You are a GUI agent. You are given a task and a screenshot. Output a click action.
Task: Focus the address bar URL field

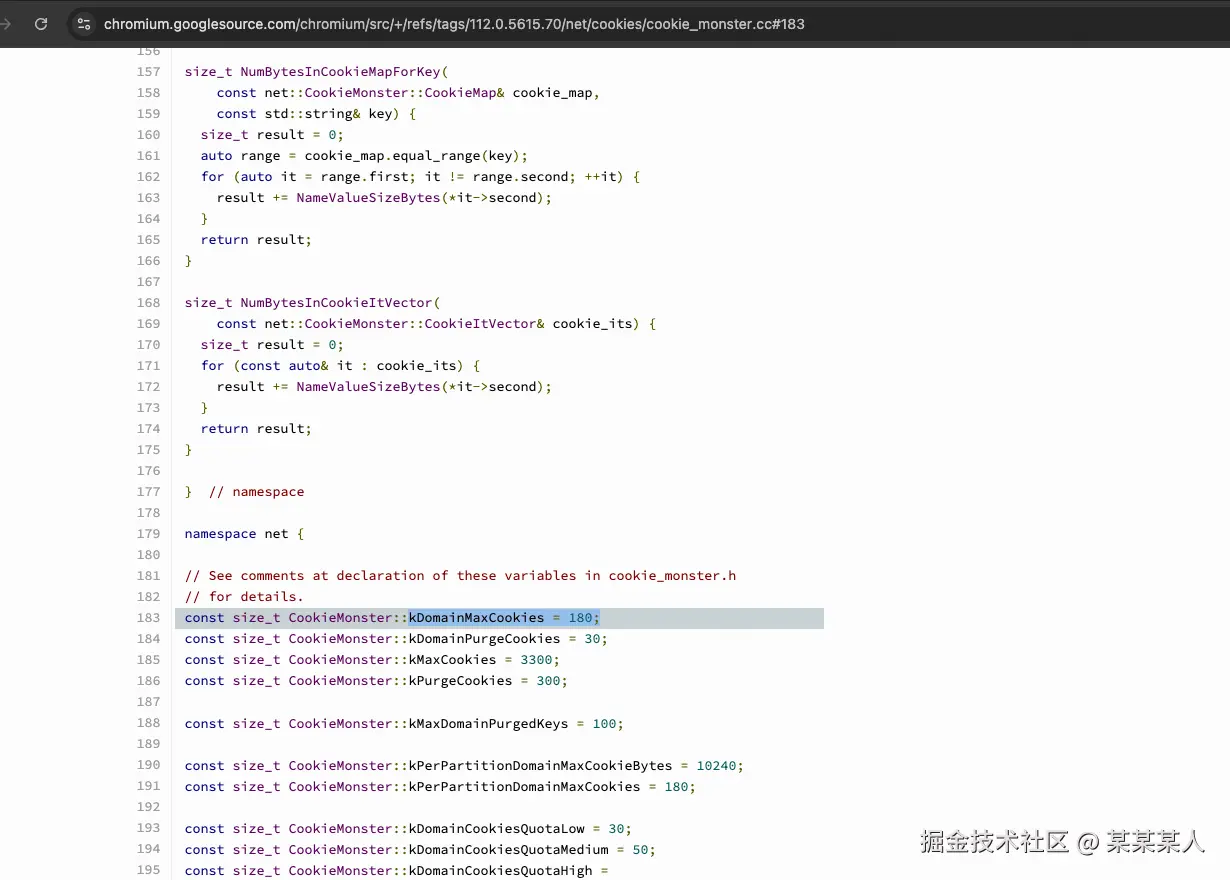tap(454, 24)
